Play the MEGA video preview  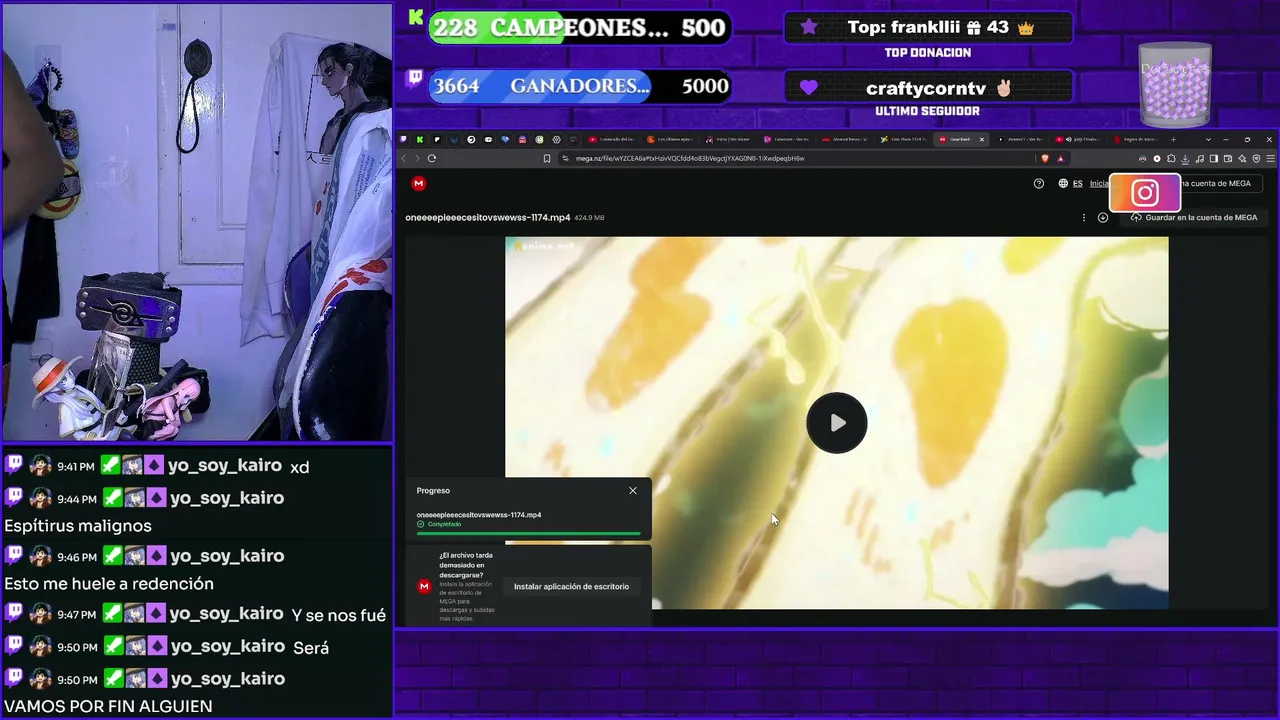[837, 423]
